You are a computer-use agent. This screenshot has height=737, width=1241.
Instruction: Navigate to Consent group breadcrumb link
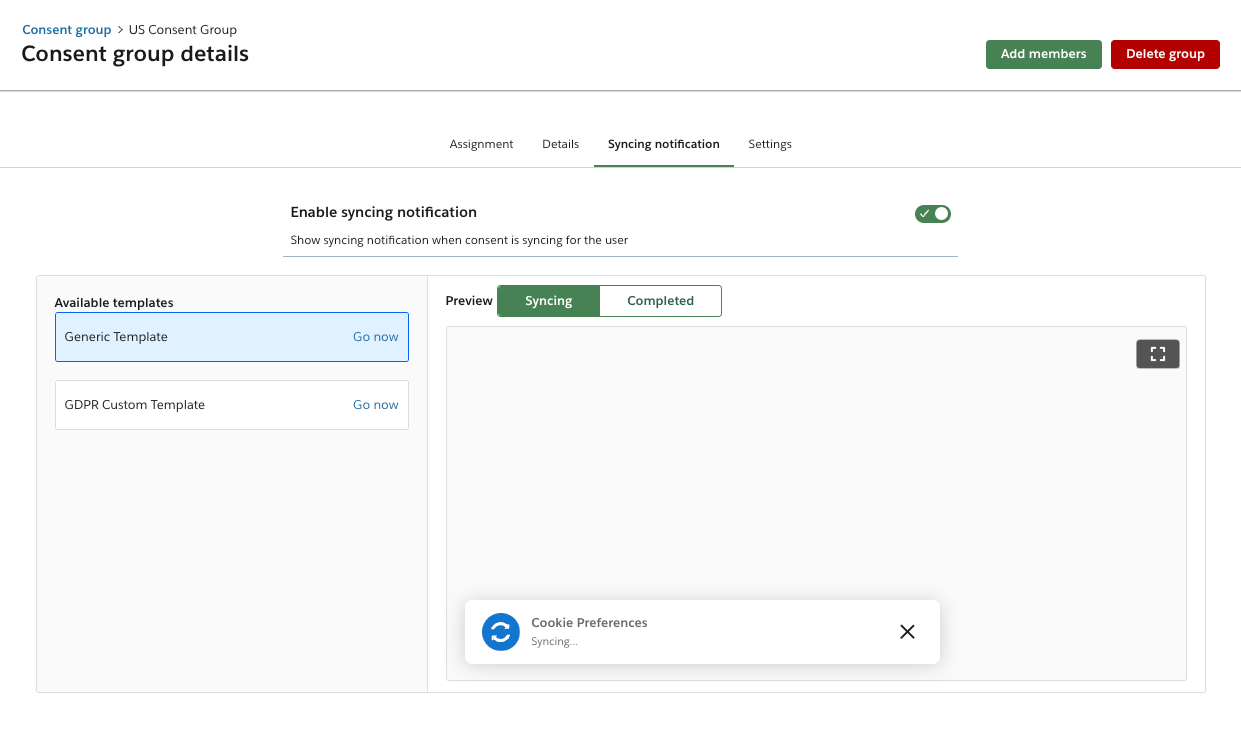(67, 30)
